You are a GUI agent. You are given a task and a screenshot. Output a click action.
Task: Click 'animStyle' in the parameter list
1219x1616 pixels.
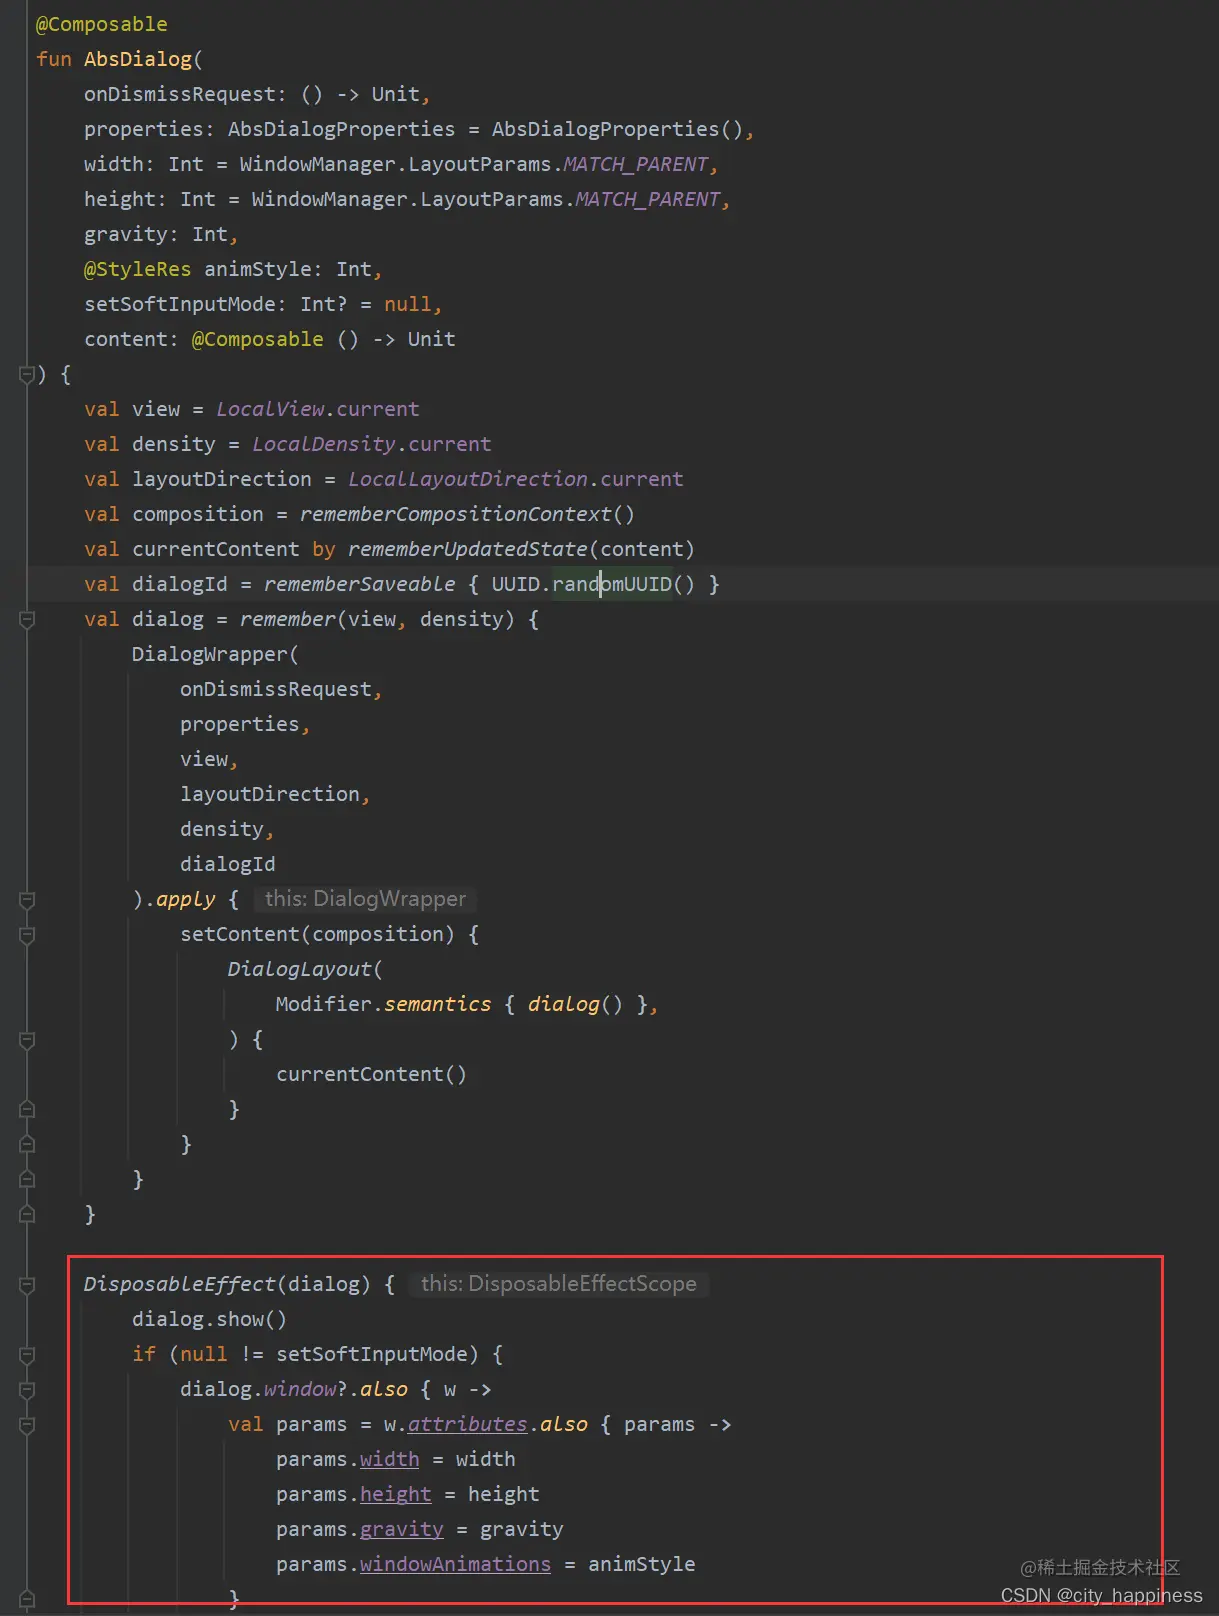pyautogui.click(x=258, y=269)
